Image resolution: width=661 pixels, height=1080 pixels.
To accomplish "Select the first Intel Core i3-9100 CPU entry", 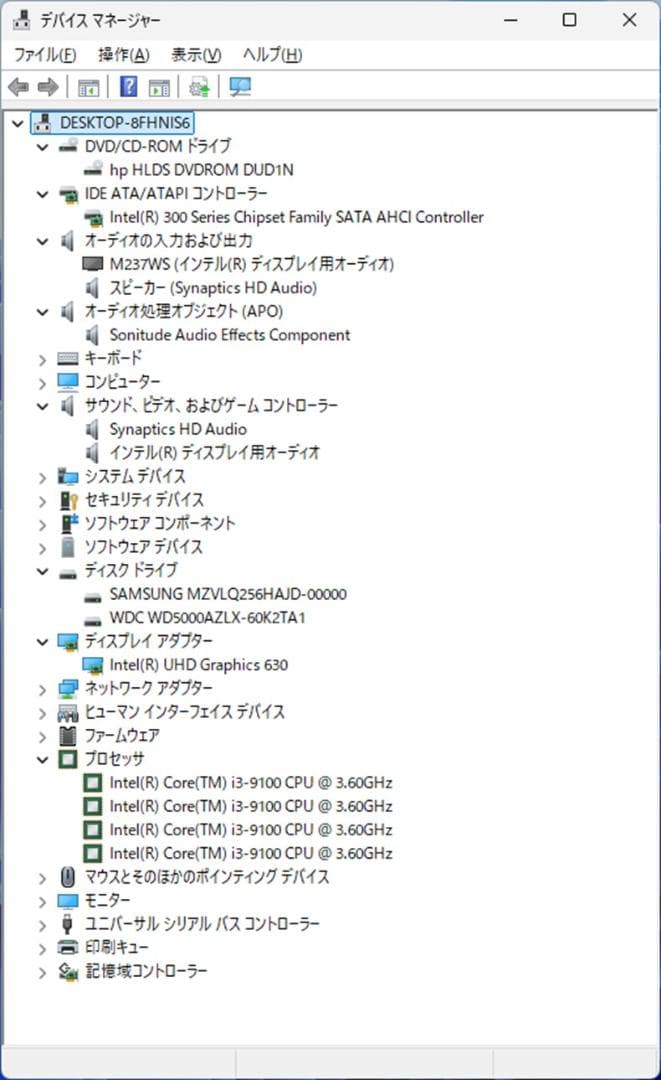I will coord(251,782).
